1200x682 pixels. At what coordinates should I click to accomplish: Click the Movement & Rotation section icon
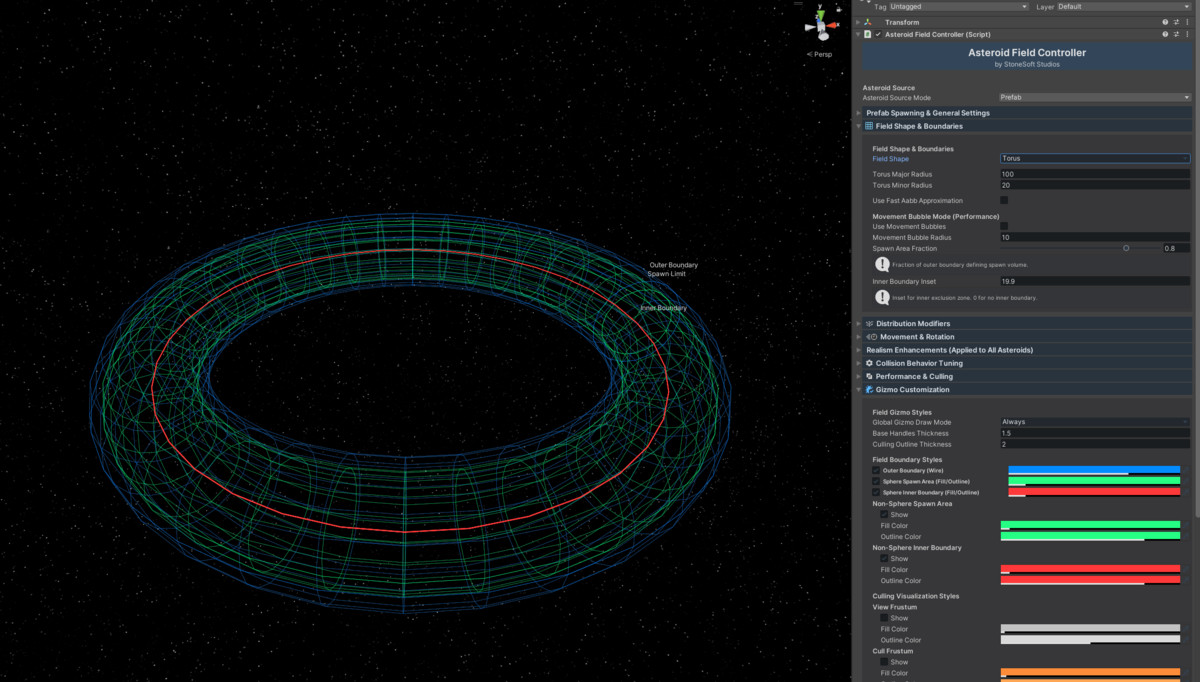coord(870,337)
